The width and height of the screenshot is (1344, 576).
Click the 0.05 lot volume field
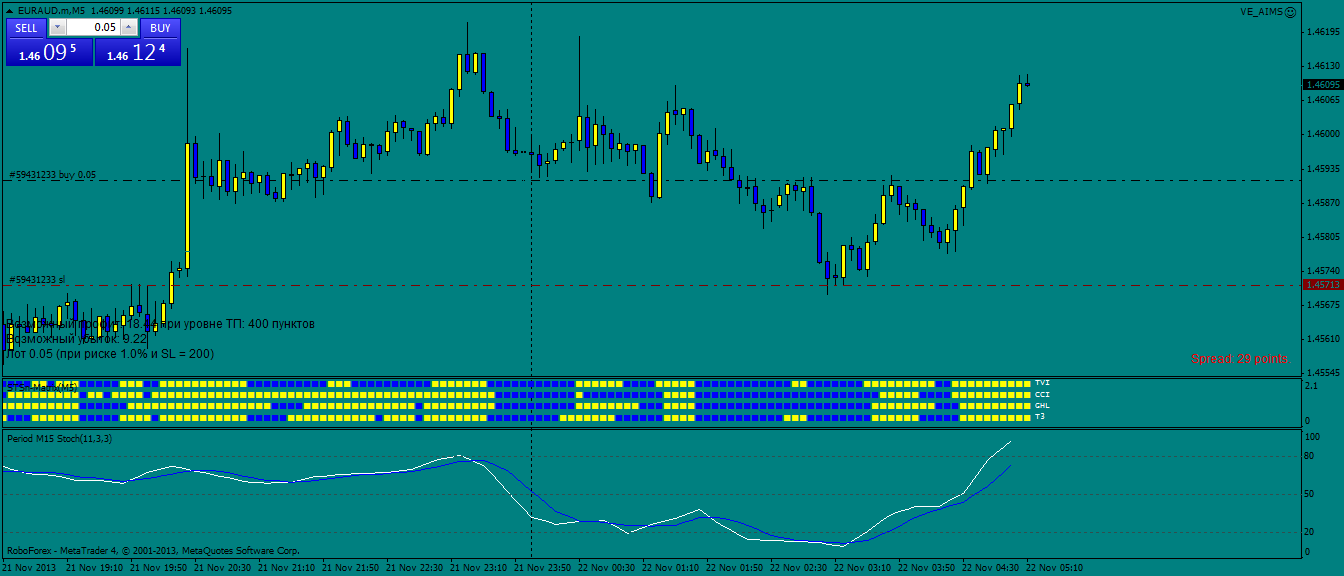[93, 28]
